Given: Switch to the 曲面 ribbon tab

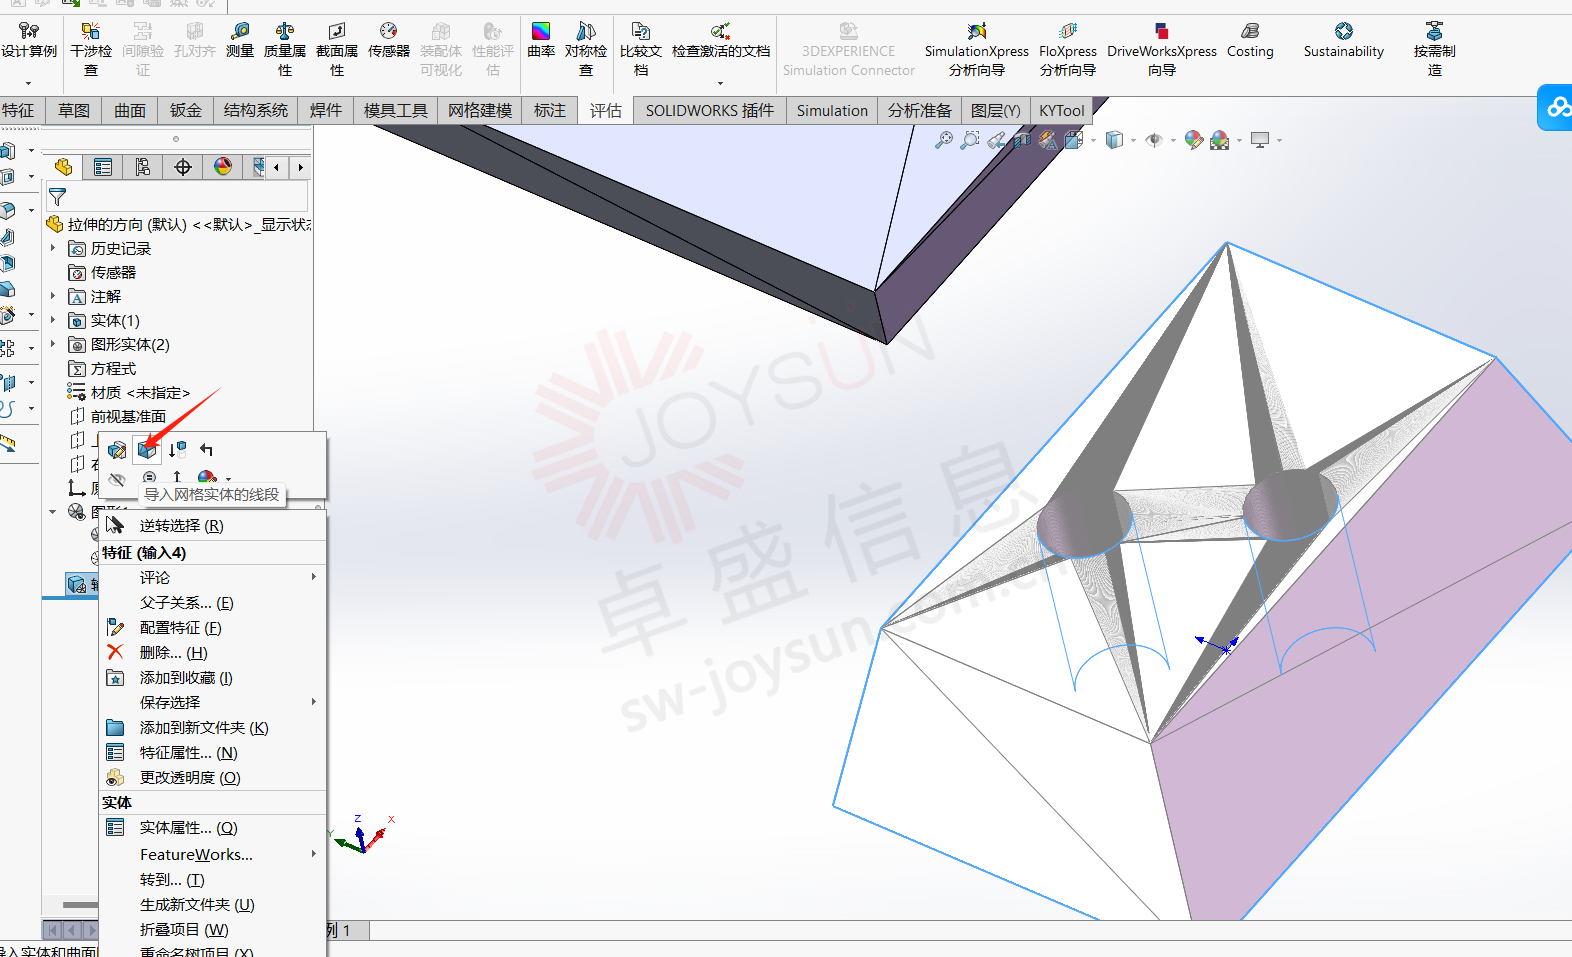Looking at the screenshot, I should click(x=130, y=110).
